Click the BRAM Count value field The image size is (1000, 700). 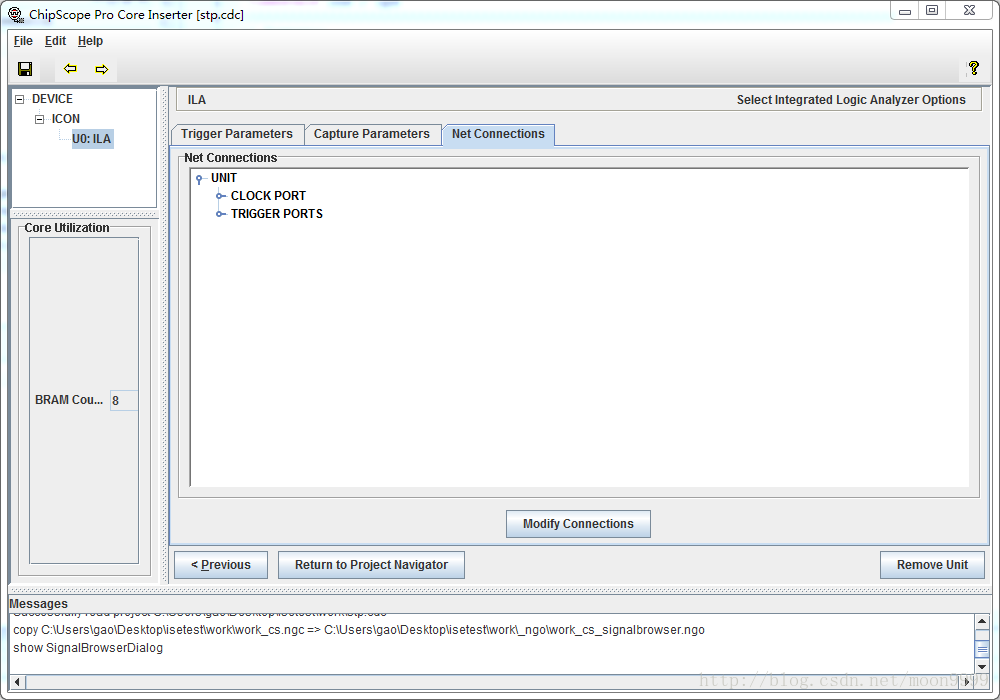[124, 400]
